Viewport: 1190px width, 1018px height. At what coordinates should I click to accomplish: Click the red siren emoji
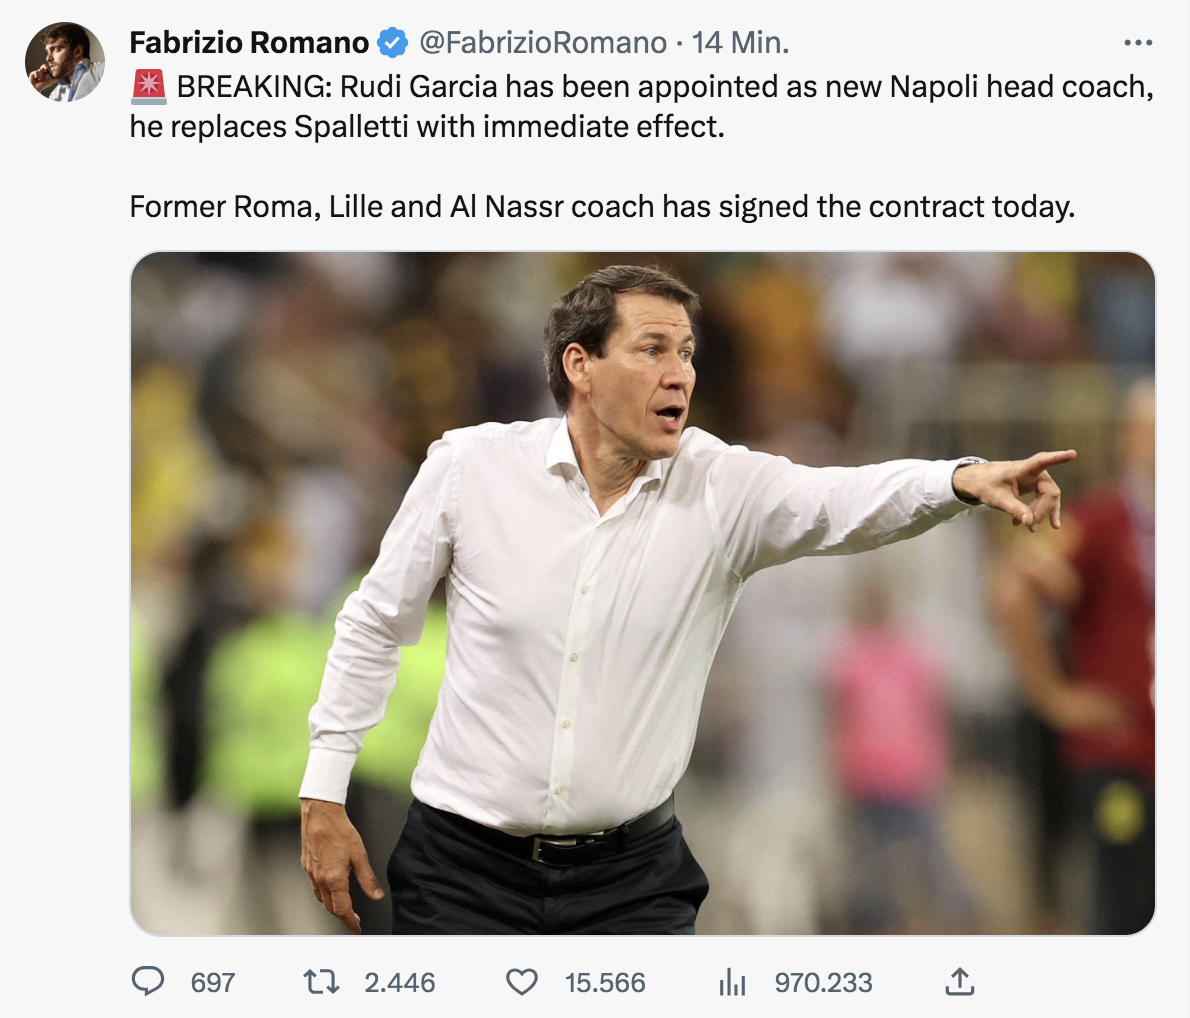(x=149, y=87)
